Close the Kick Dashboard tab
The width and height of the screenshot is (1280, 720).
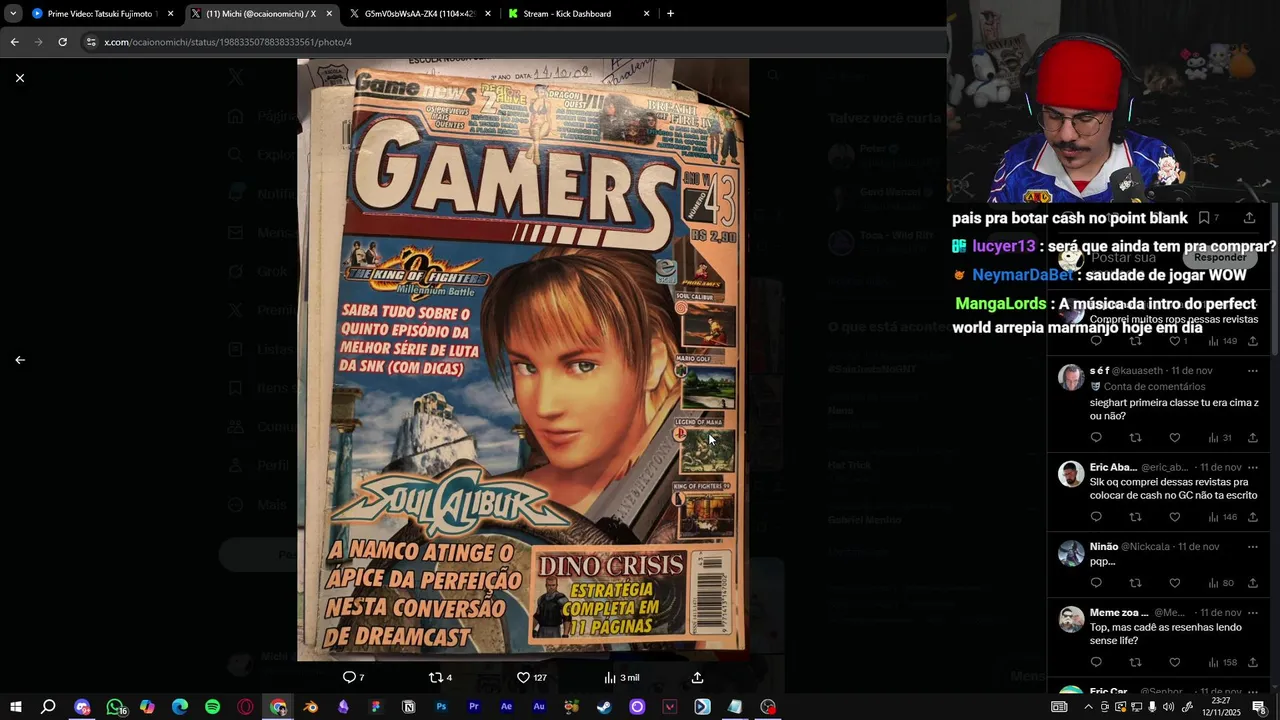pyautogui.click(x=646, y=14)
